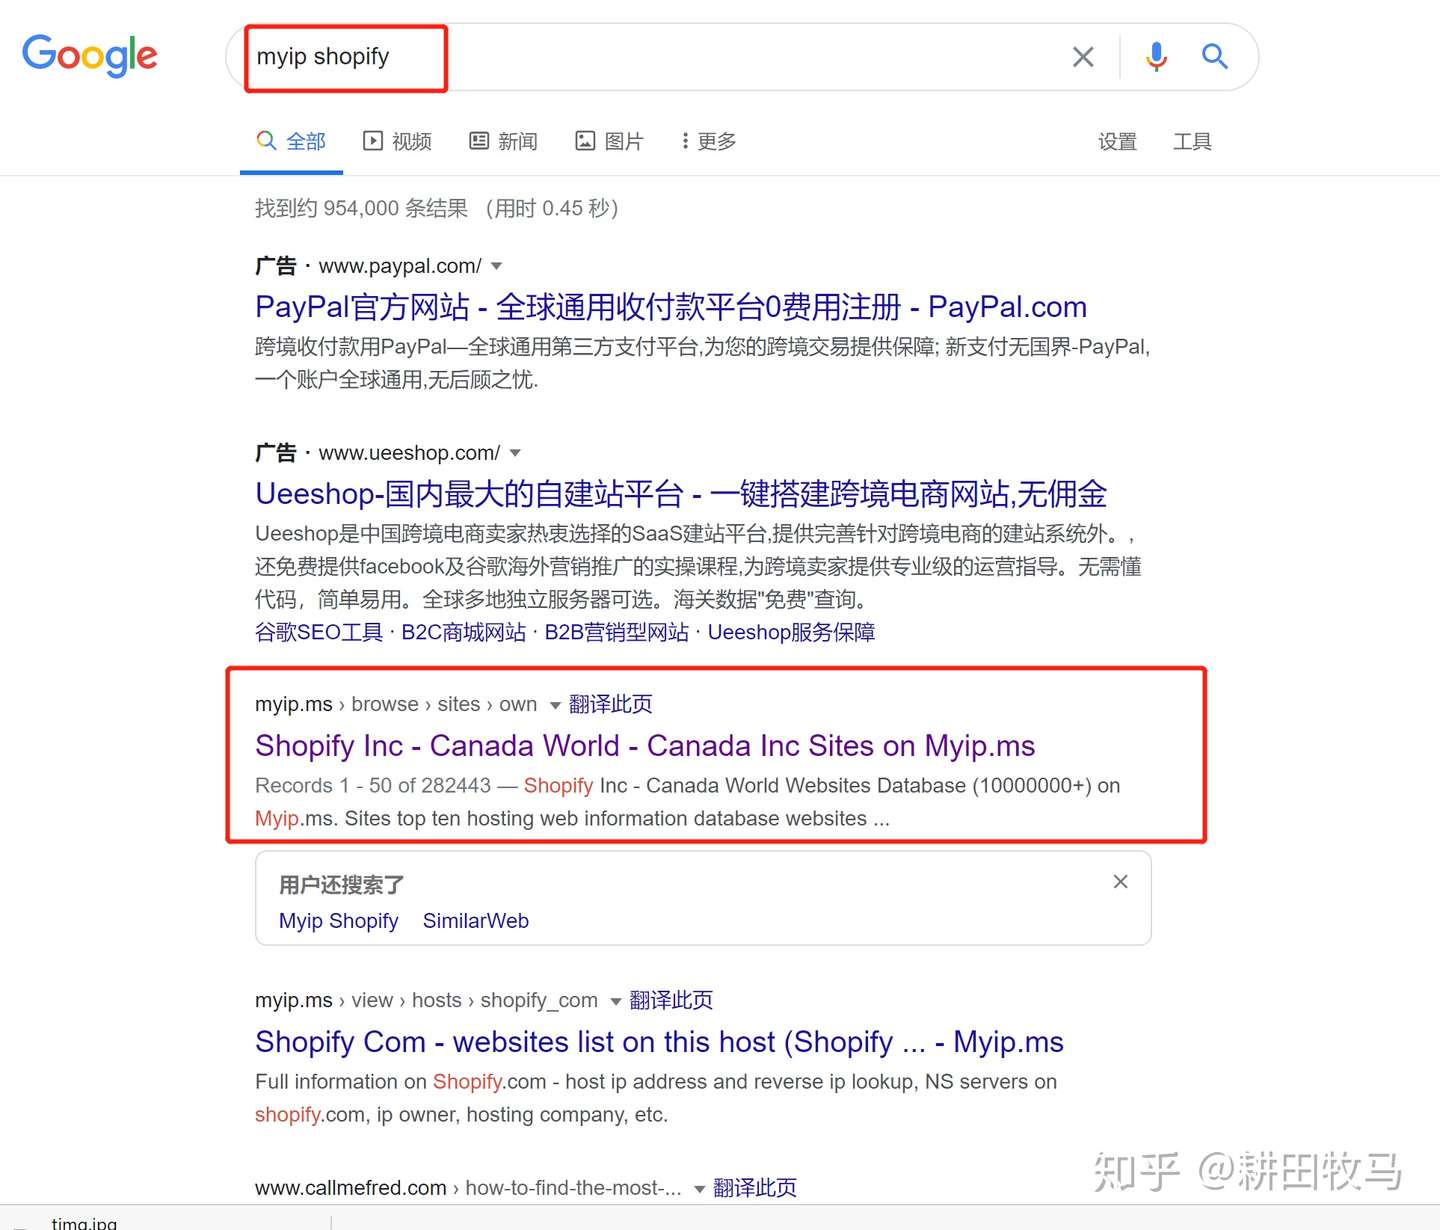Image resolution: width=1440 pixels, height=1230 pixels.
Task: Switch to the 视频 tab
Action: [397, 141]
